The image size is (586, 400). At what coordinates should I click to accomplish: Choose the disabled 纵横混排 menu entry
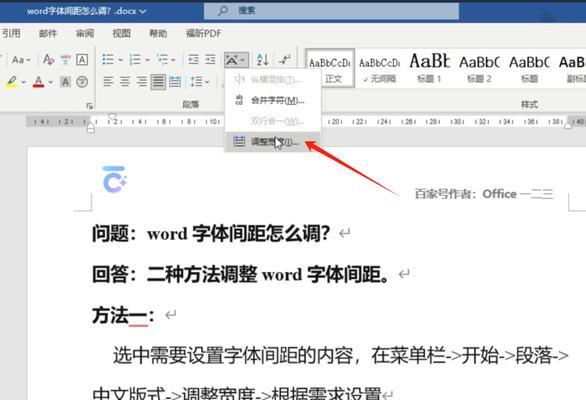272,79
